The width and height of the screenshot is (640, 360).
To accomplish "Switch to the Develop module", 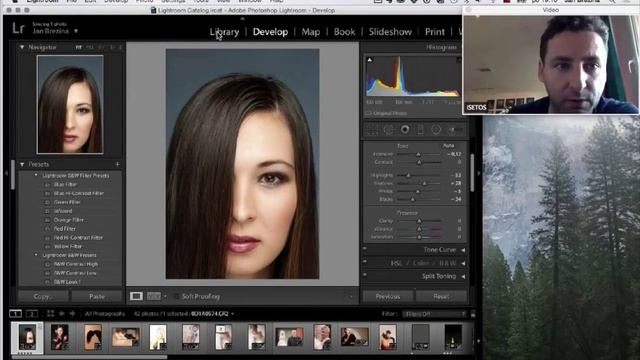I will point(270,32).
